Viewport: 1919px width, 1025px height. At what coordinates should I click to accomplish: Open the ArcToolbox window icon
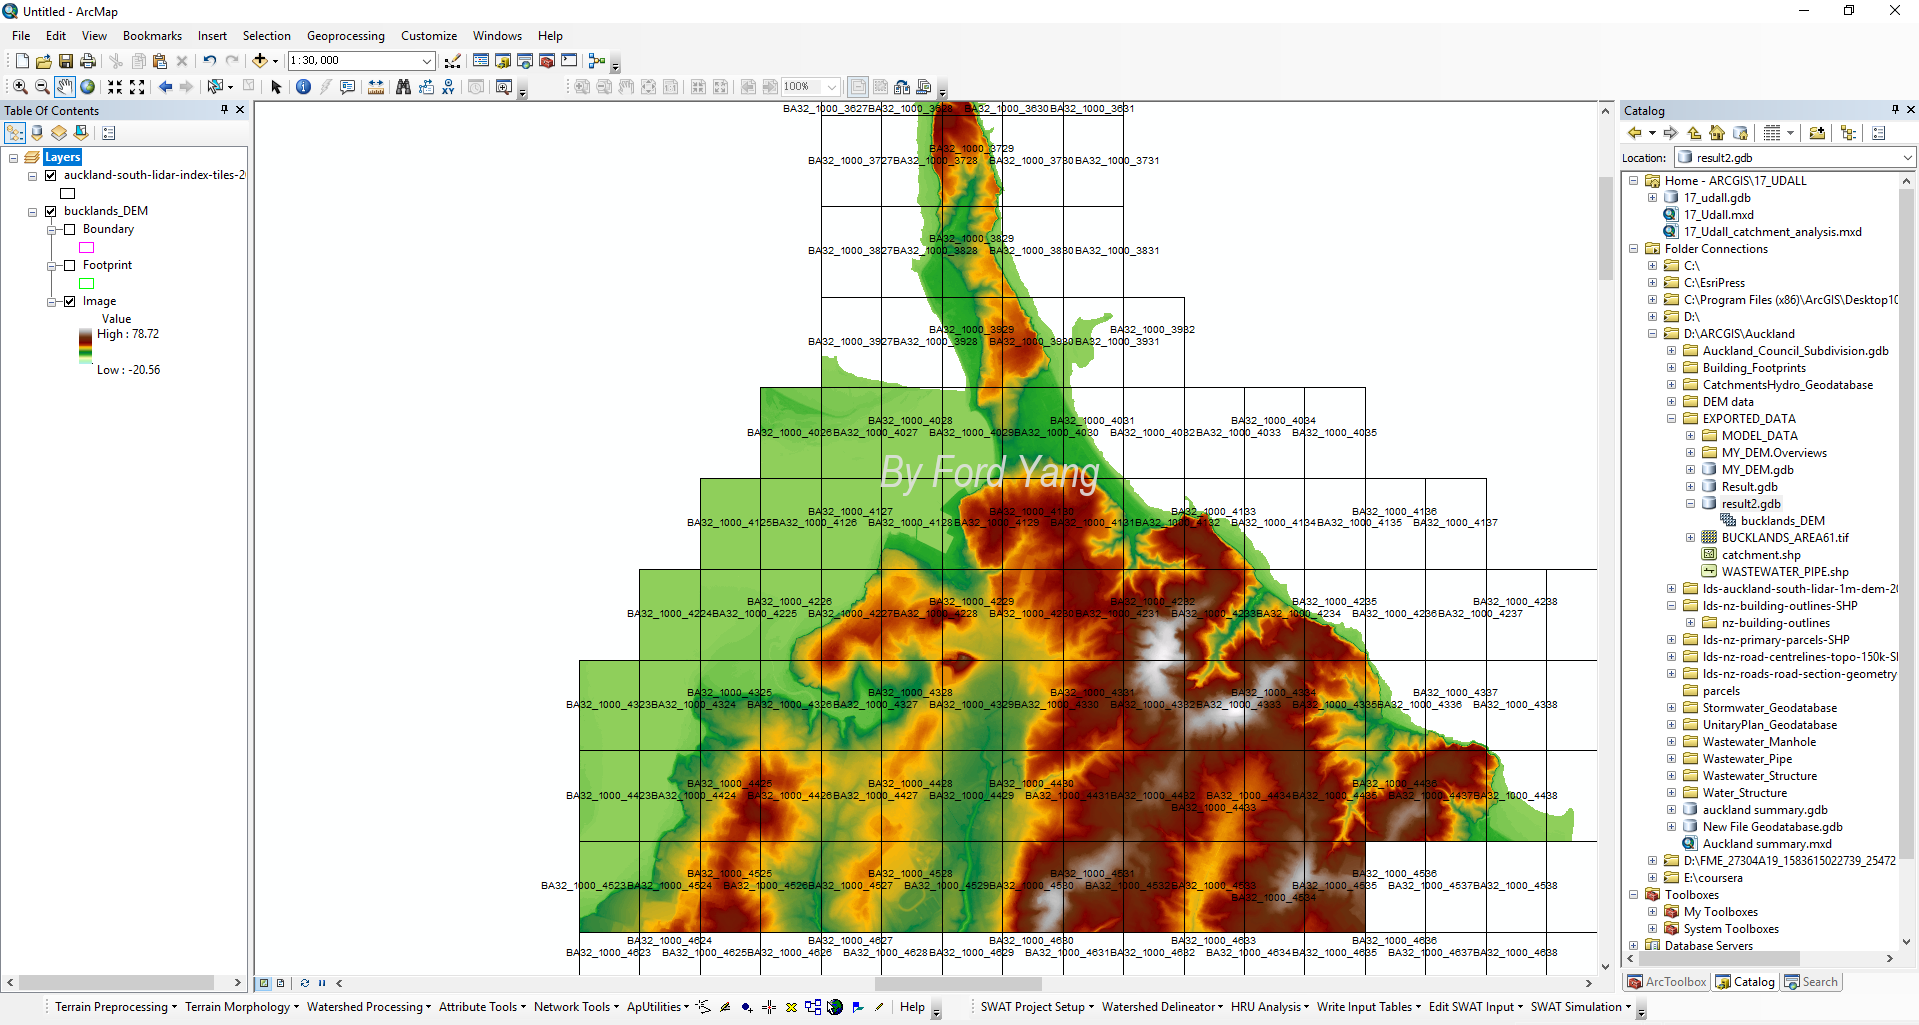click(x=547, y=61)
